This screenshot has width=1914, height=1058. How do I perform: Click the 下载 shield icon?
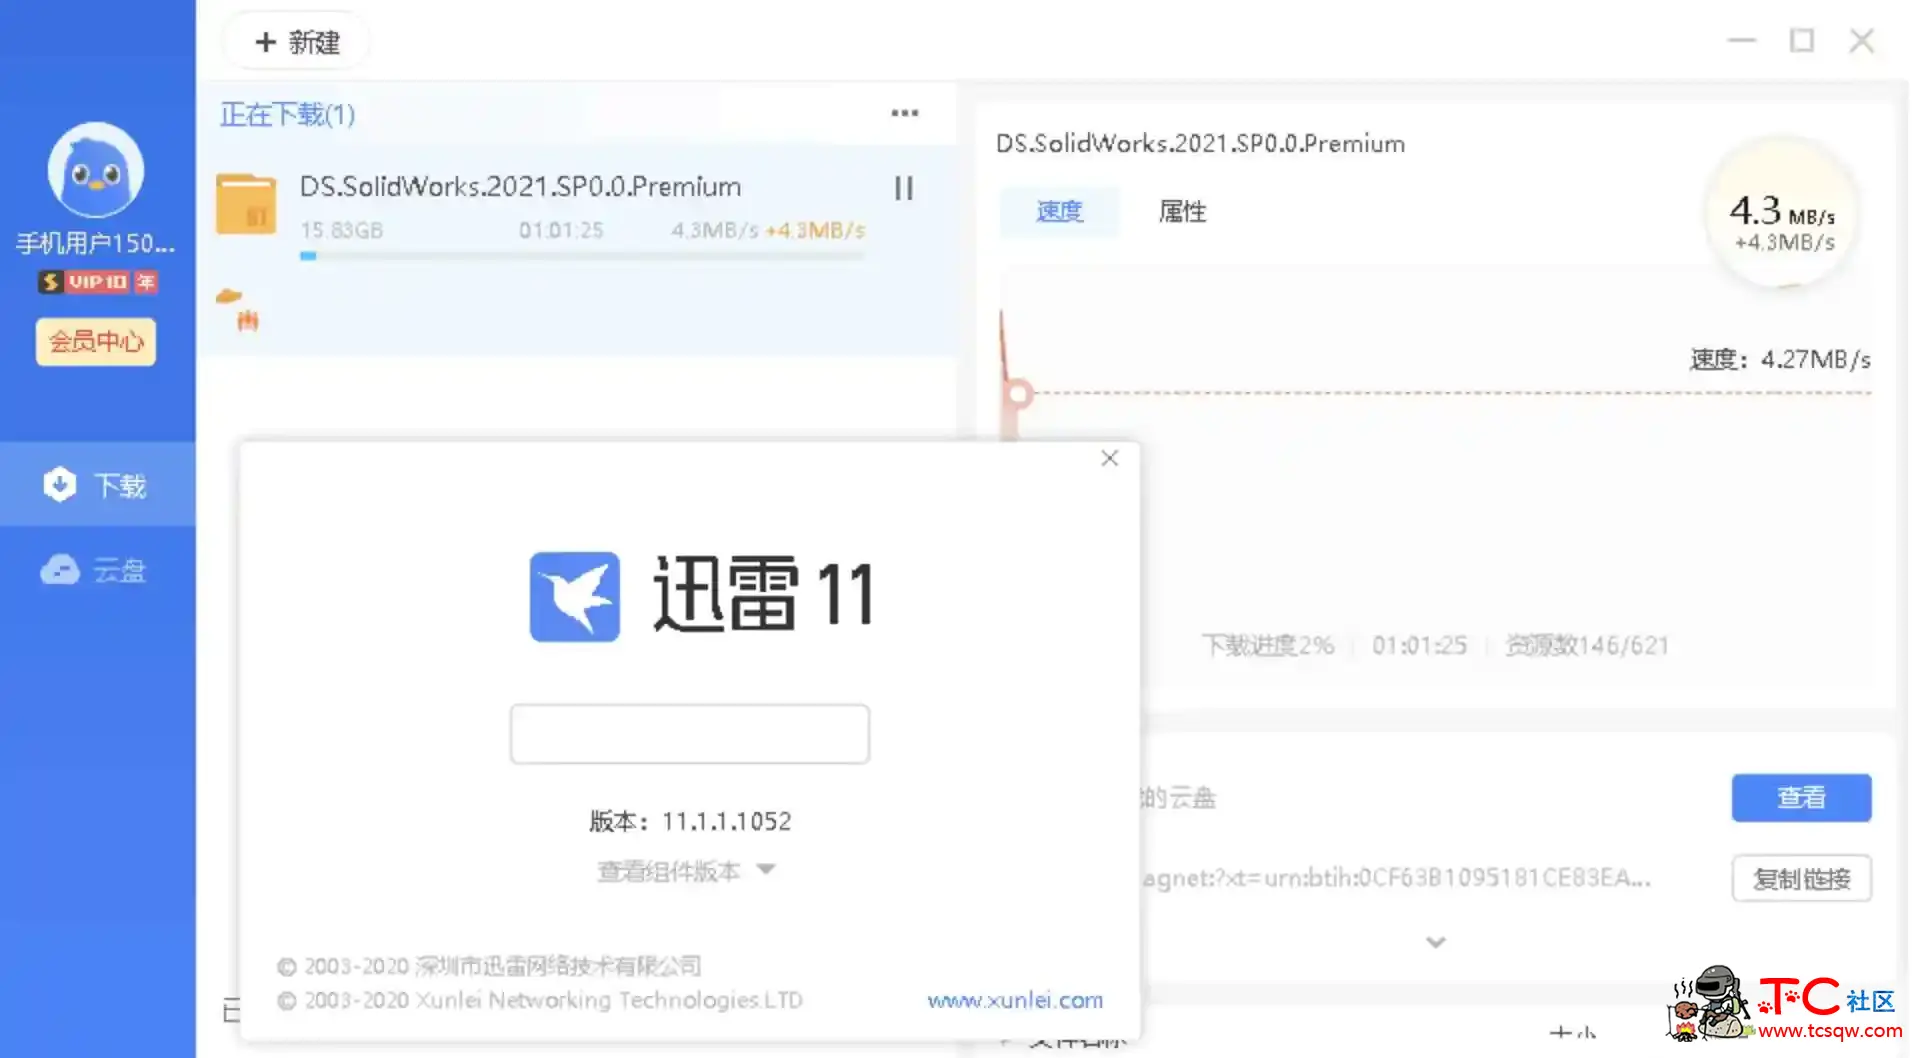pos(60,485)
